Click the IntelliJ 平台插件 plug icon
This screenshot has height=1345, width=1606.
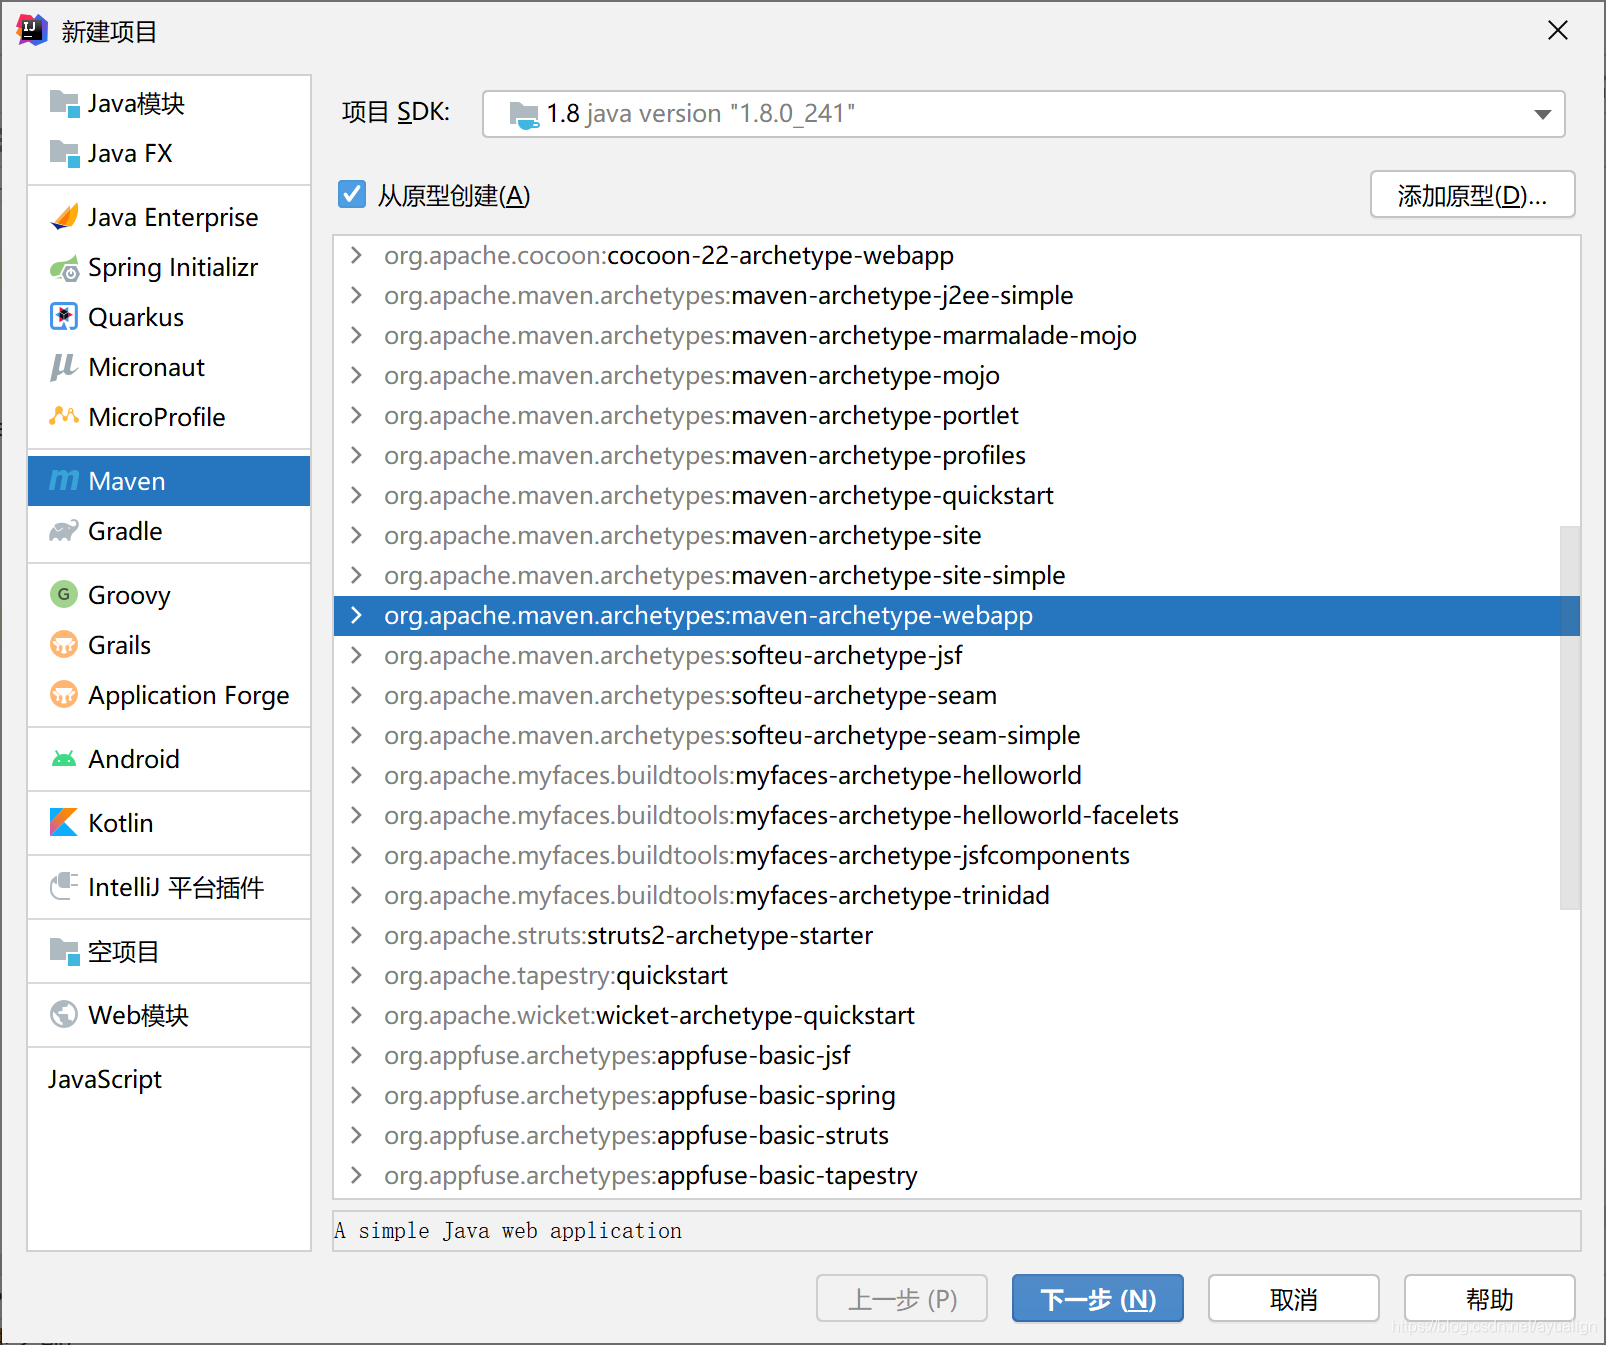click(65, 886)
